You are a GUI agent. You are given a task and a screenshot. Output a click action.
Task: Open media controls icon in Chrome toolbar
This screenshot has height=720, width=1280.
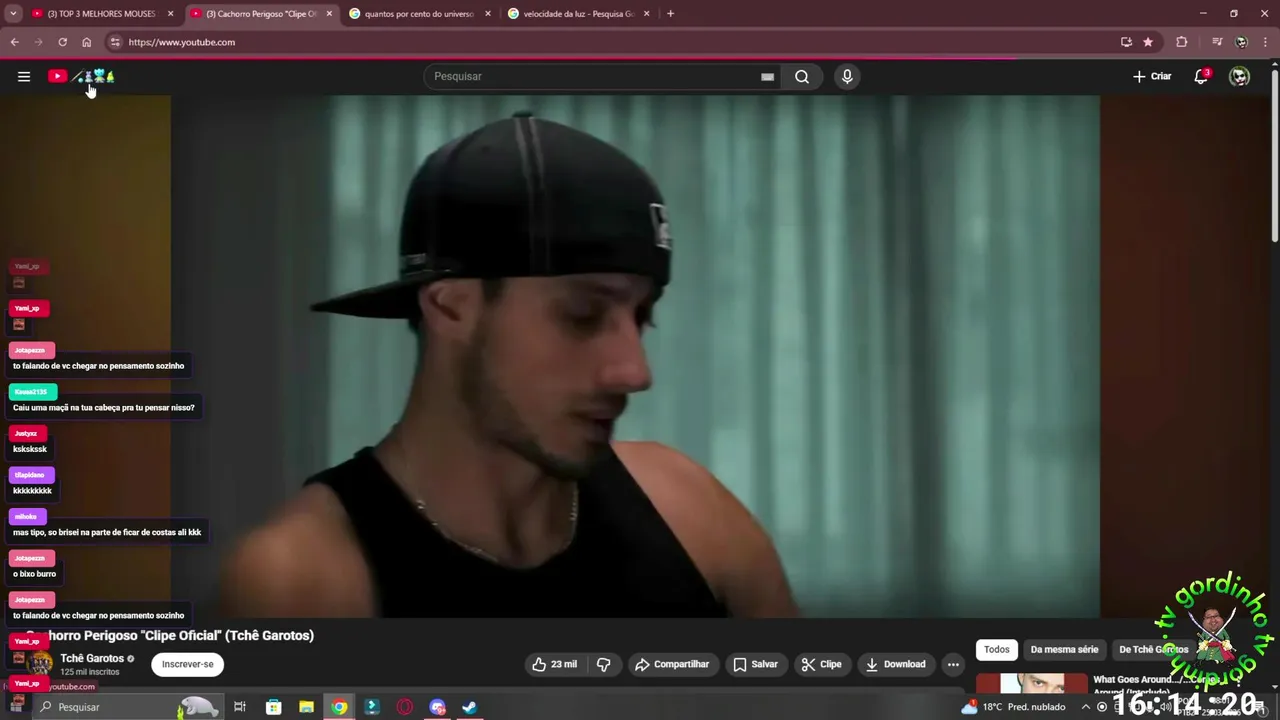click(1217, 42)
